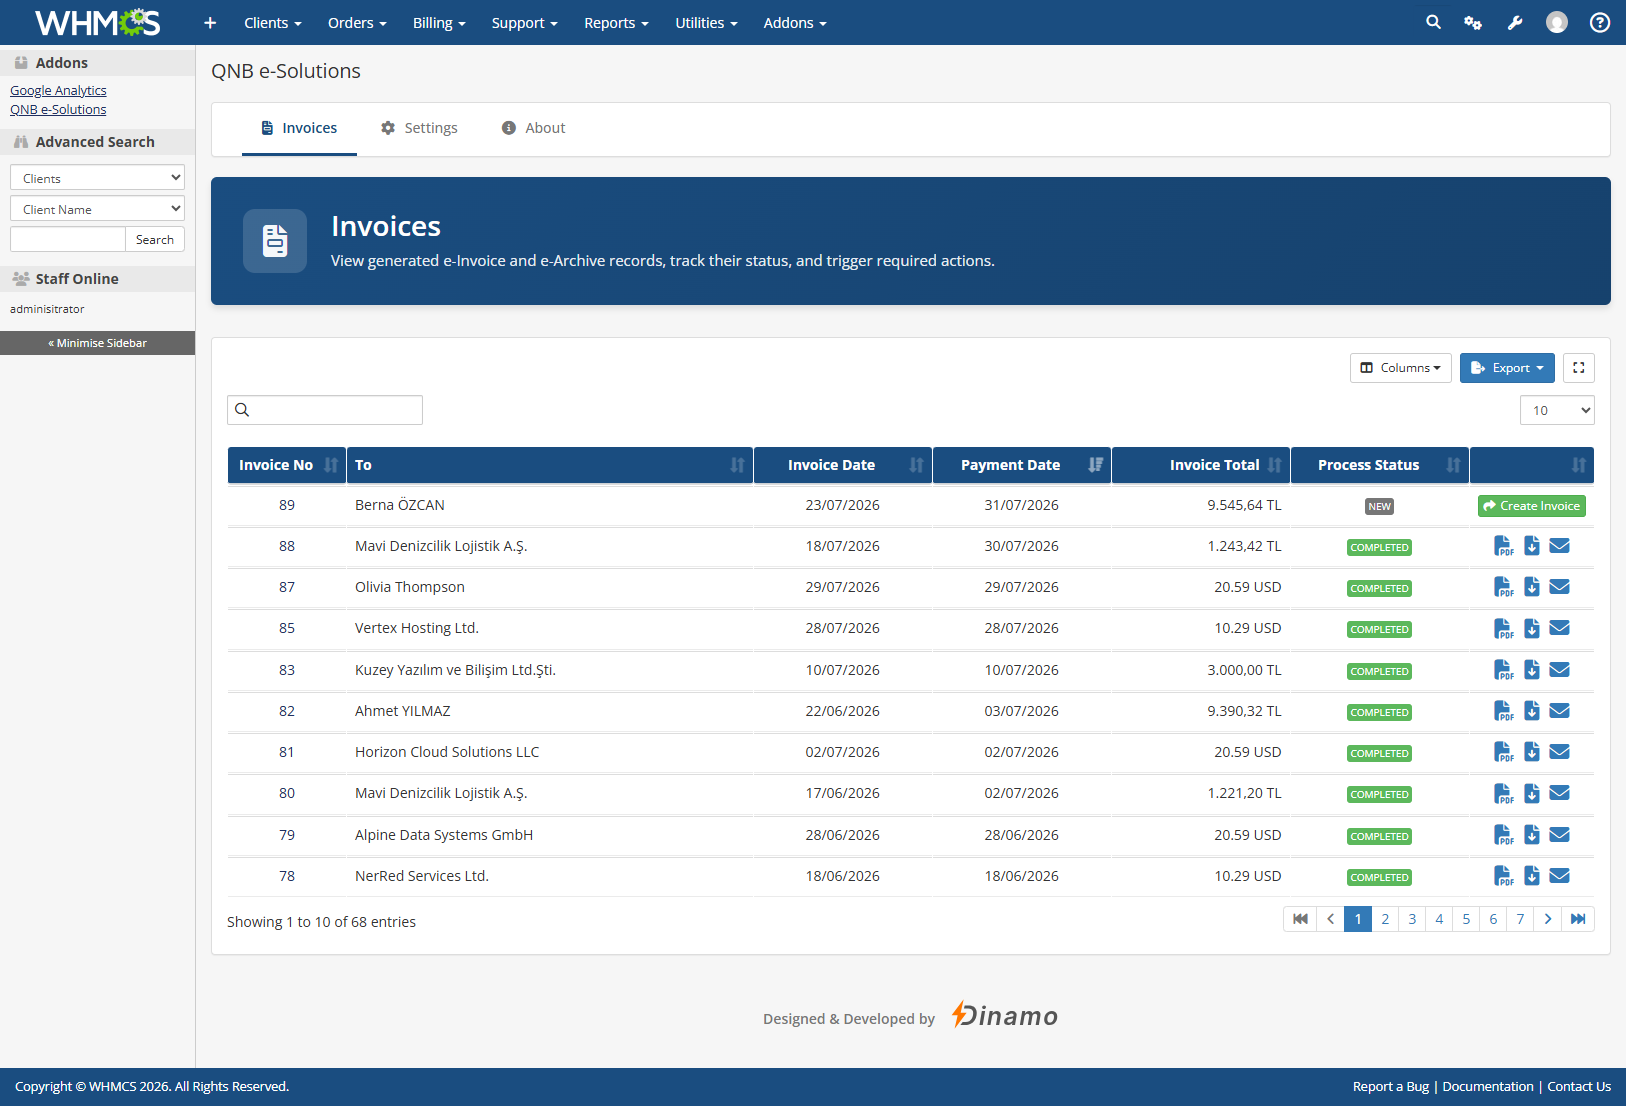
Task: Open PDF for Olivia Thompson's invoice 87
Action: point(1503,587)
